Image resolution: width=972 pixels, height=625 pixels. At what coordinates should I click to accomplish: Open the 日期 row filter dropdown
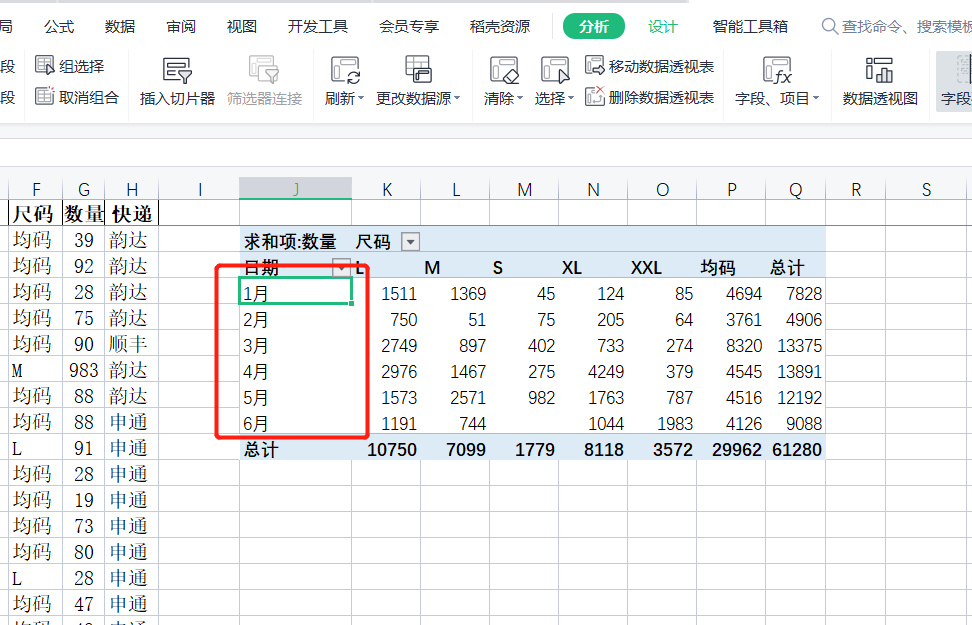[341, 267]
